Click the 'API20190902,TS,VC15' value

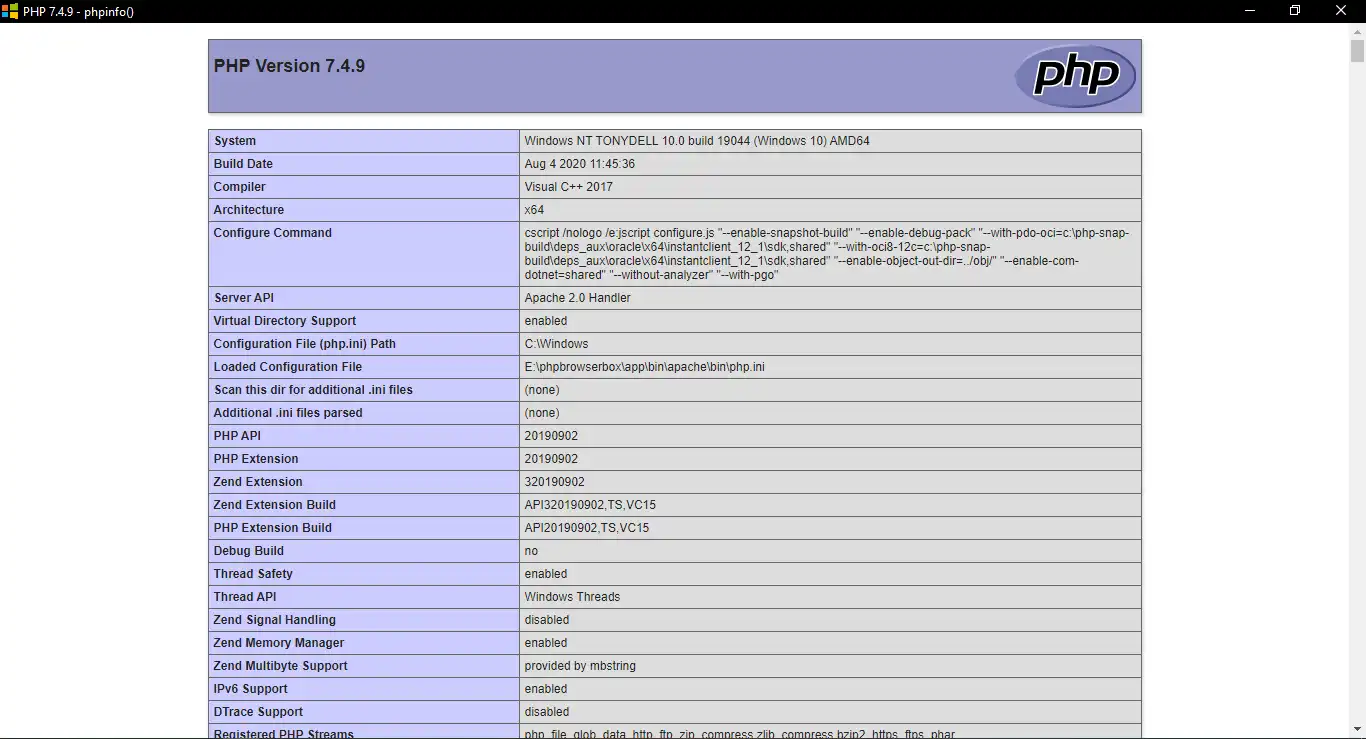click(587, 528)
